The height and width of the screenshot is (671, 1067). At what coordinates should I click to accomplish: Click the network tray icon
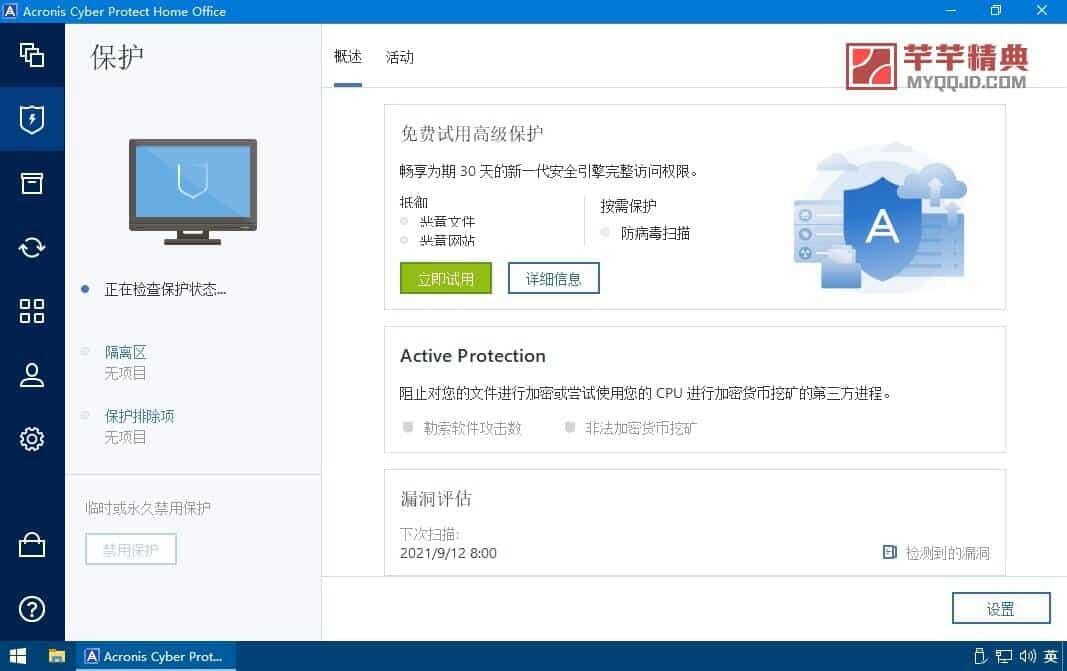[x=1004, y=656]
